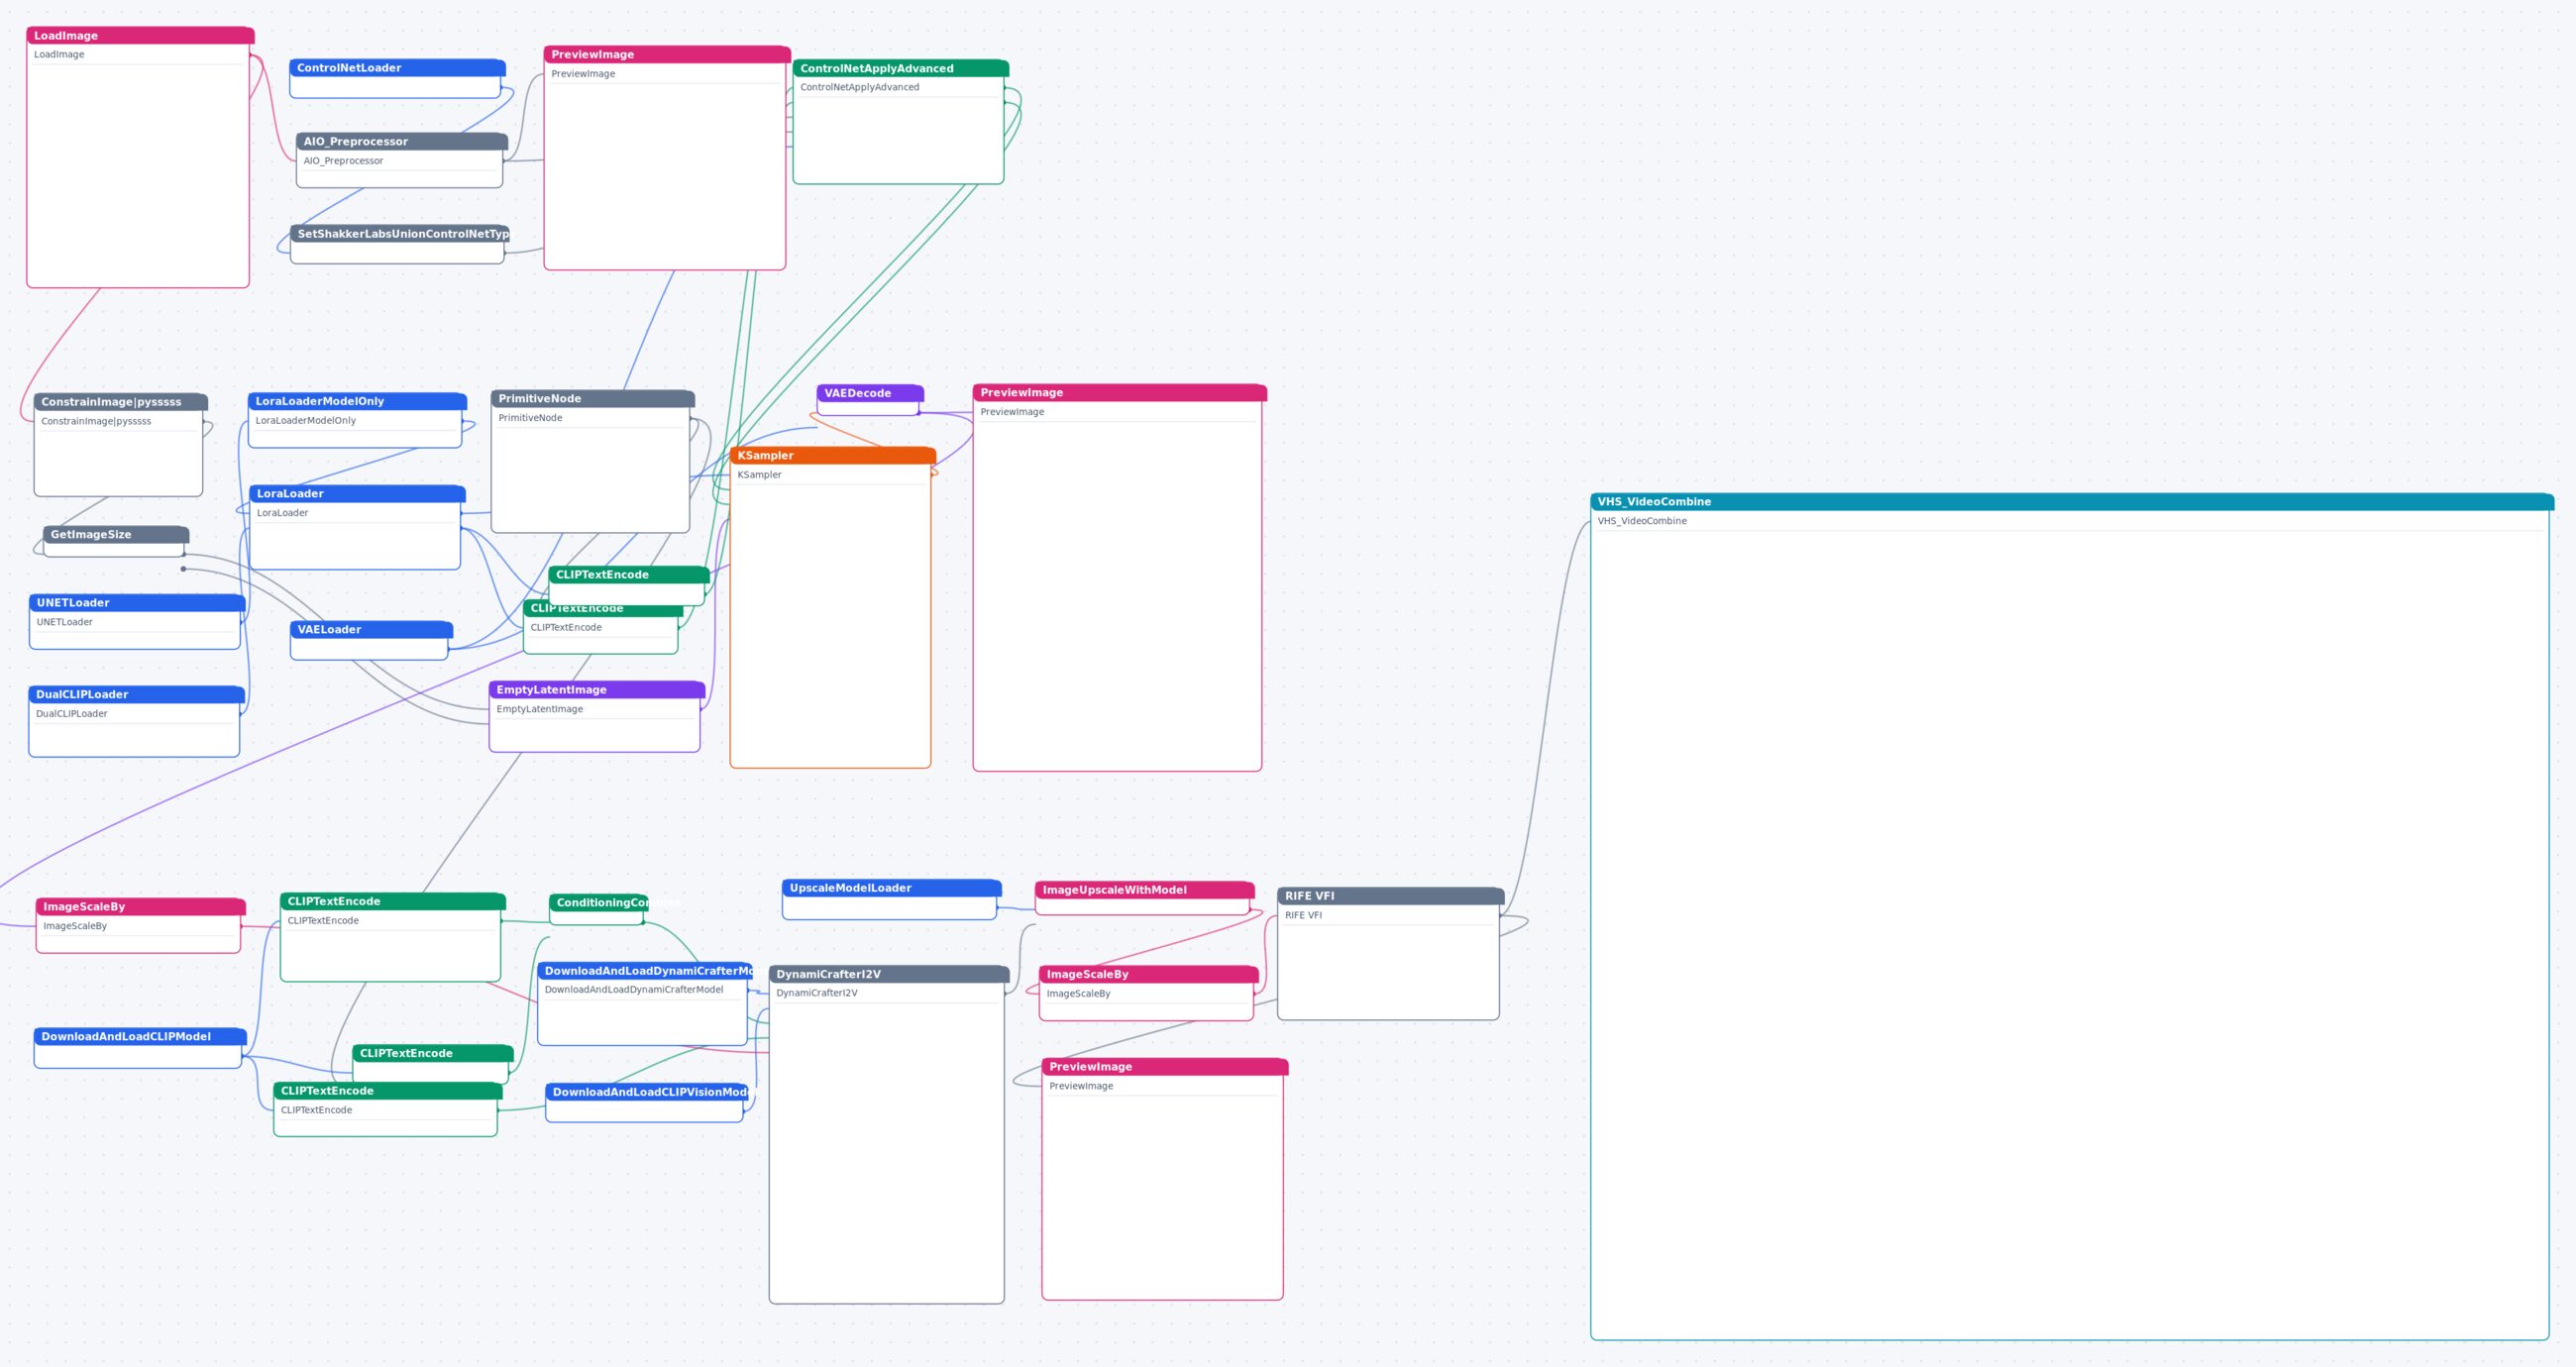
Task: Select the AIO_Preprocessor node header
Action: point(402,142)
